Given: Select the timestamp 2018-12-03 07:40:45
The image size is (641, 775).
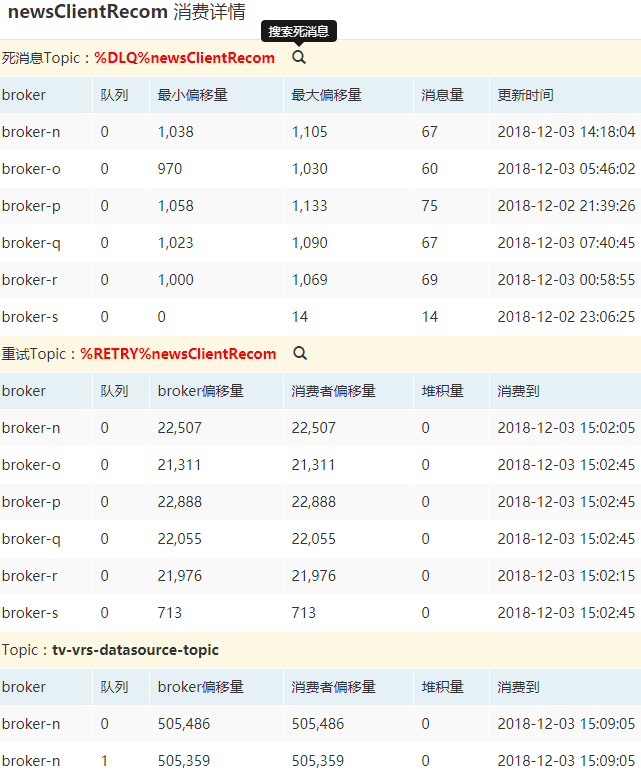Looking at the screenshot, I should click(566, 243).
